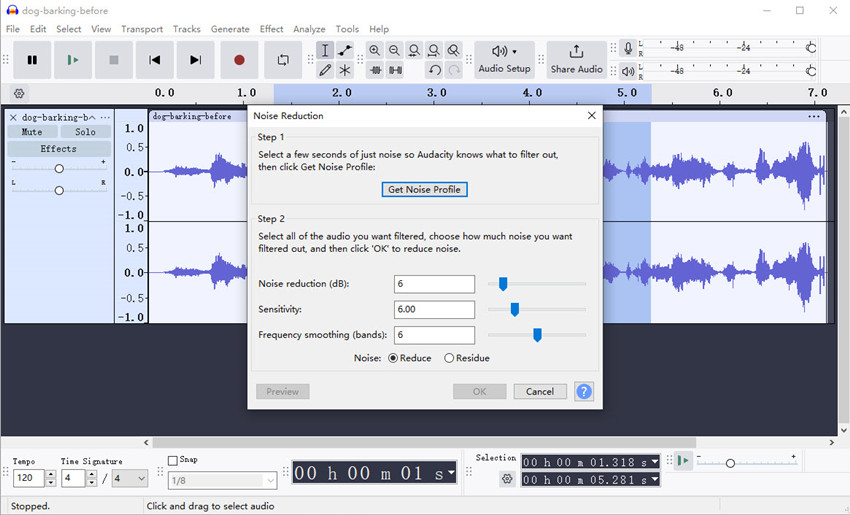
Task: Open timeline options gear icon
Action: coord(19,93)
